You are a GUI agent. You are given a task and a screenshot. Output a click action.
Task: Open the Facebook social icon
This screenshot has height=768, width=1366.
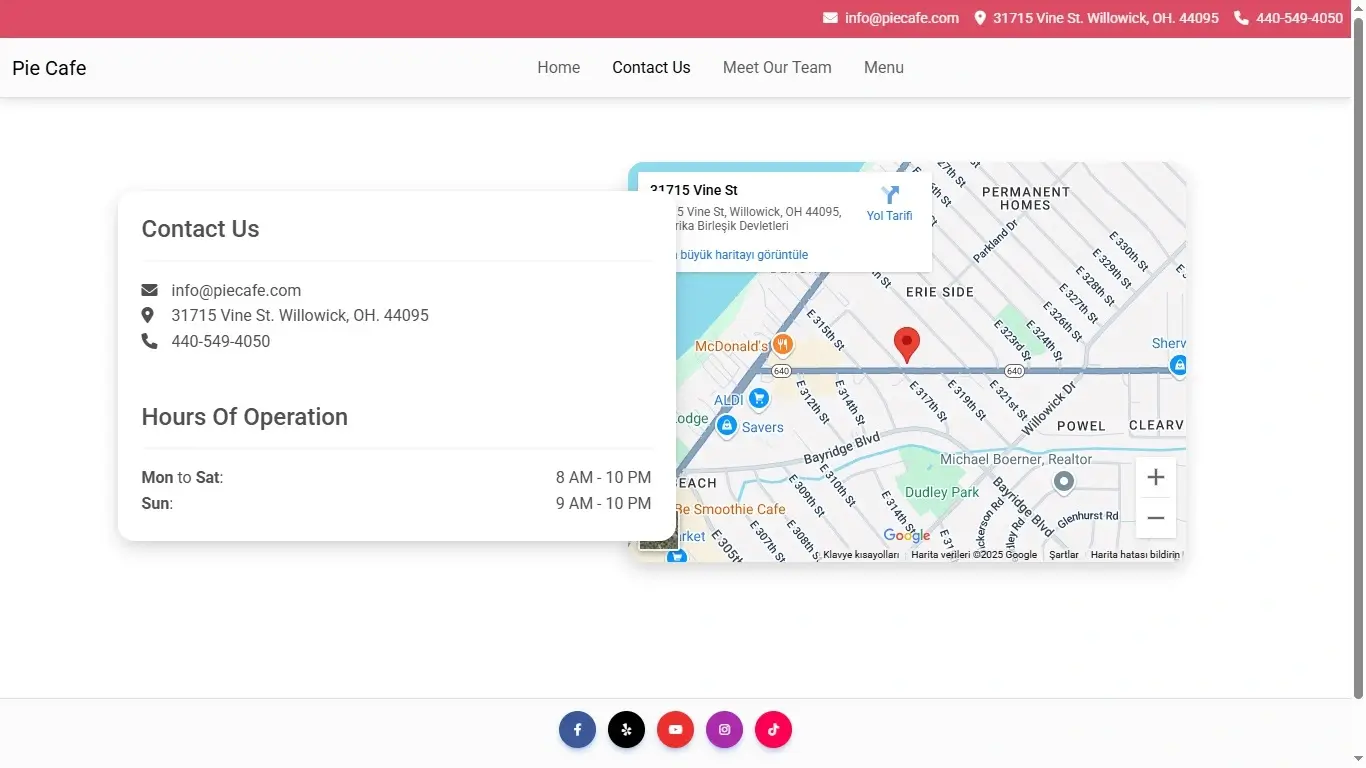[577, 729]
